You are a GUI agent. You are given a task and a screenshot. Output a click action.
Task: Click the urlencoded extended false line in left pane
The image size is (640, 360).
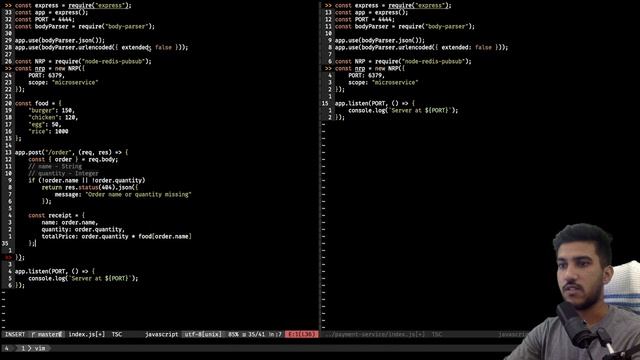pyautogui.click(x=102, y=47)
